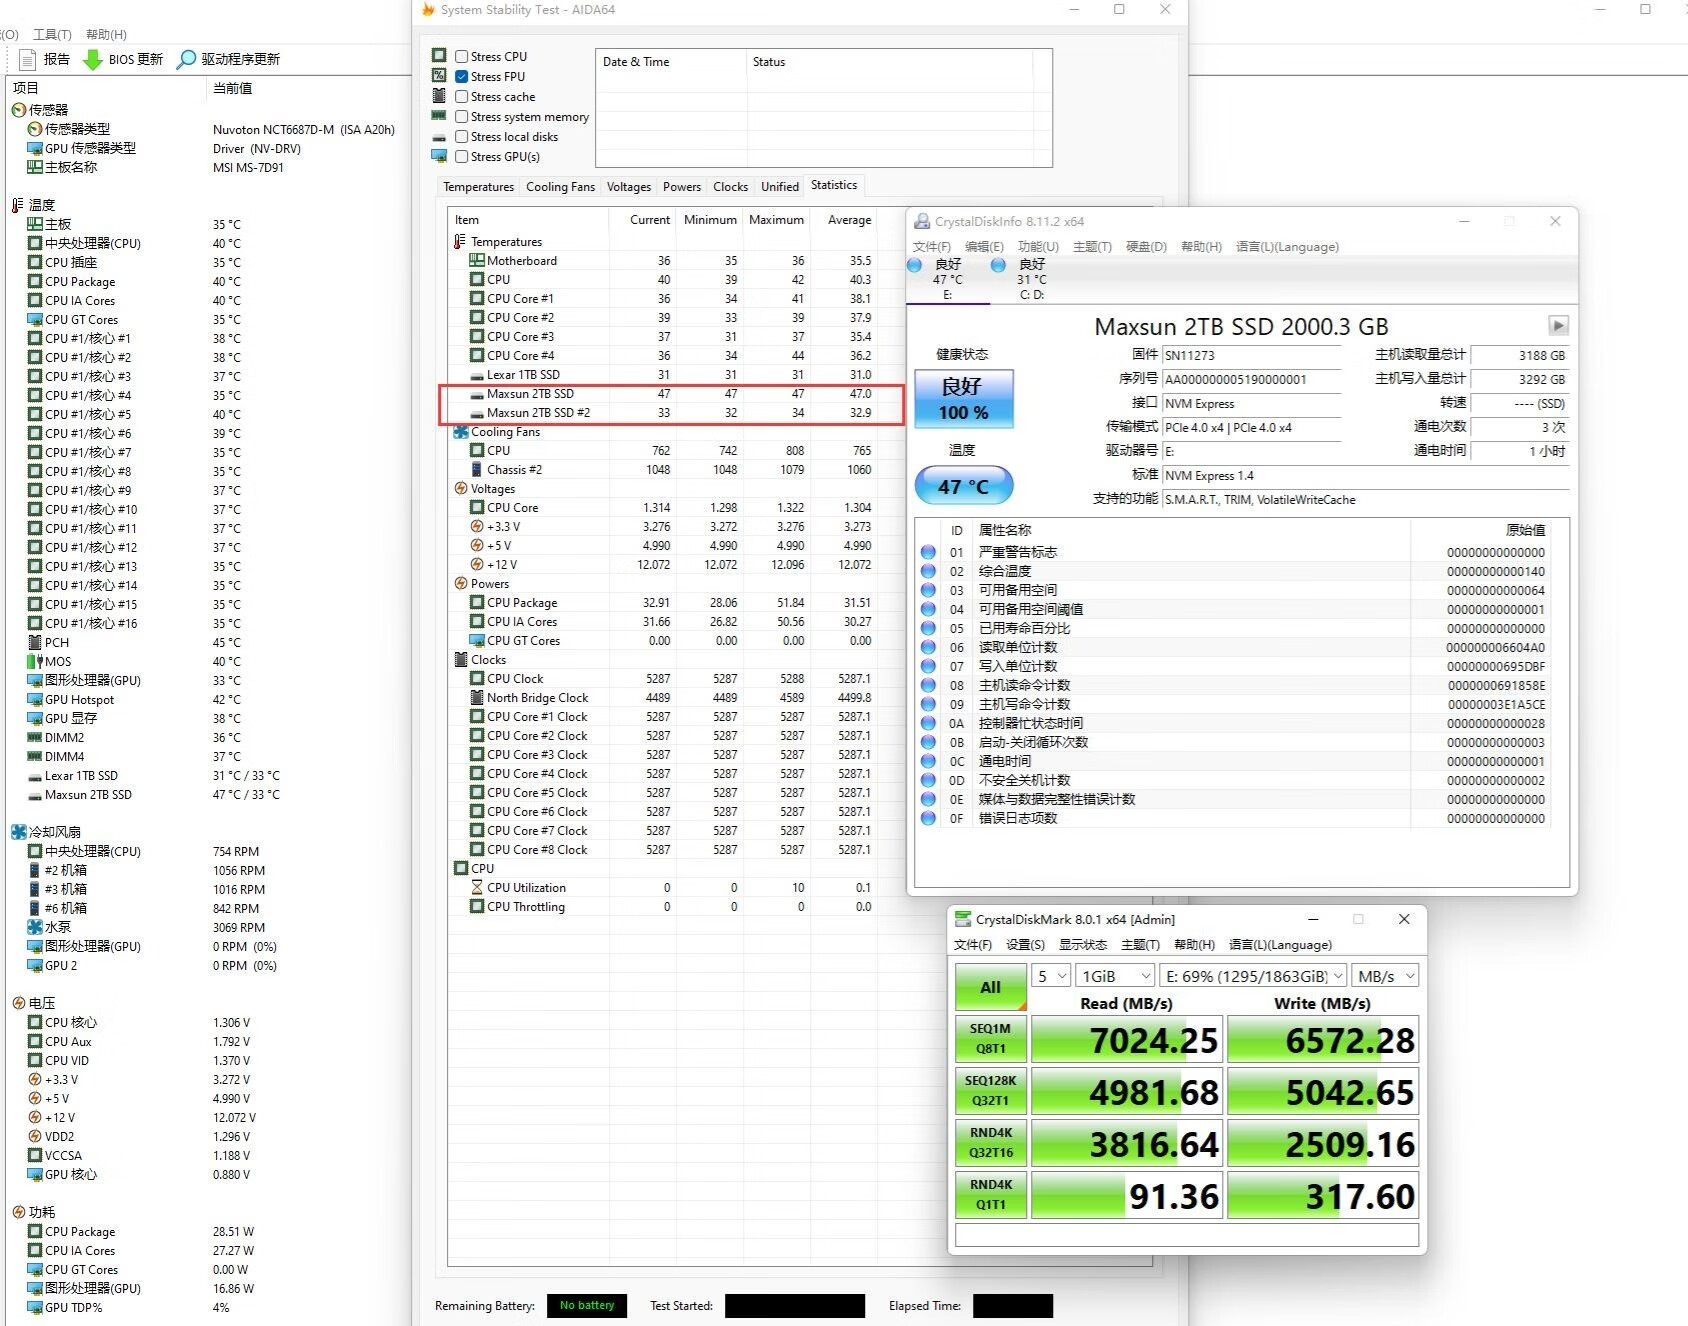Screen dimensions: 1688x1326
Task: Click the Stress system memory RAM icon
Action: pos(439,116)
